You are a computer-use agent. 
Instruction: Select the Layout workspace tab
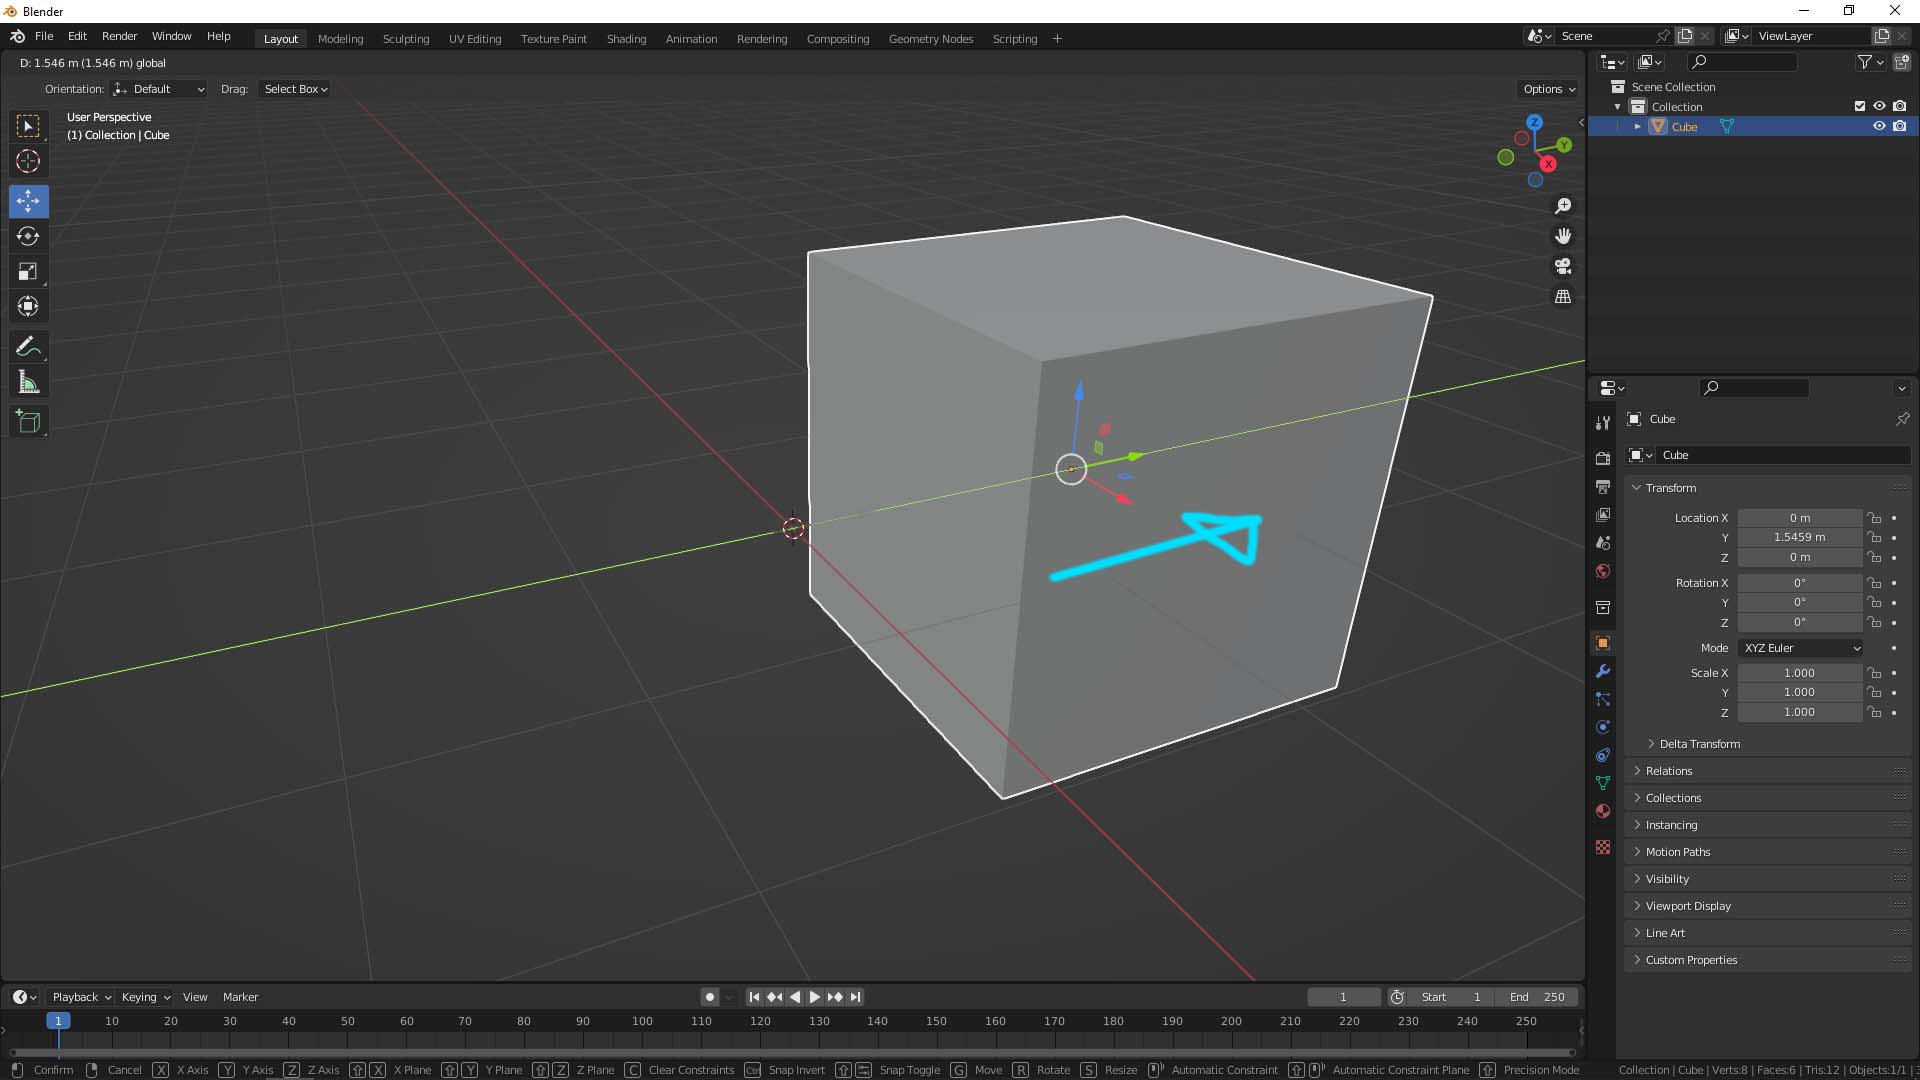point(281,37)
